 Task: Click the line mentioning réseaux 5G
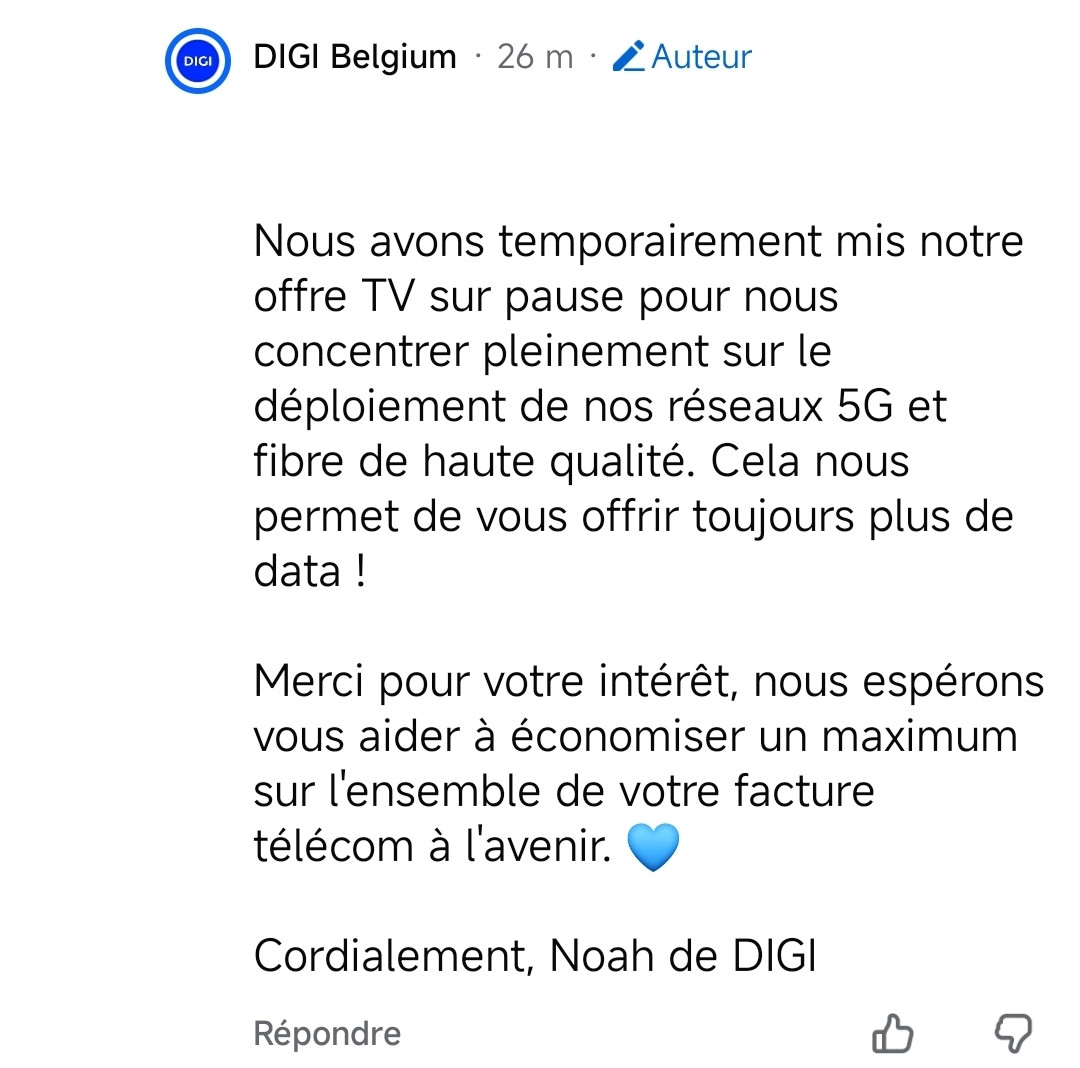point(600,406)
